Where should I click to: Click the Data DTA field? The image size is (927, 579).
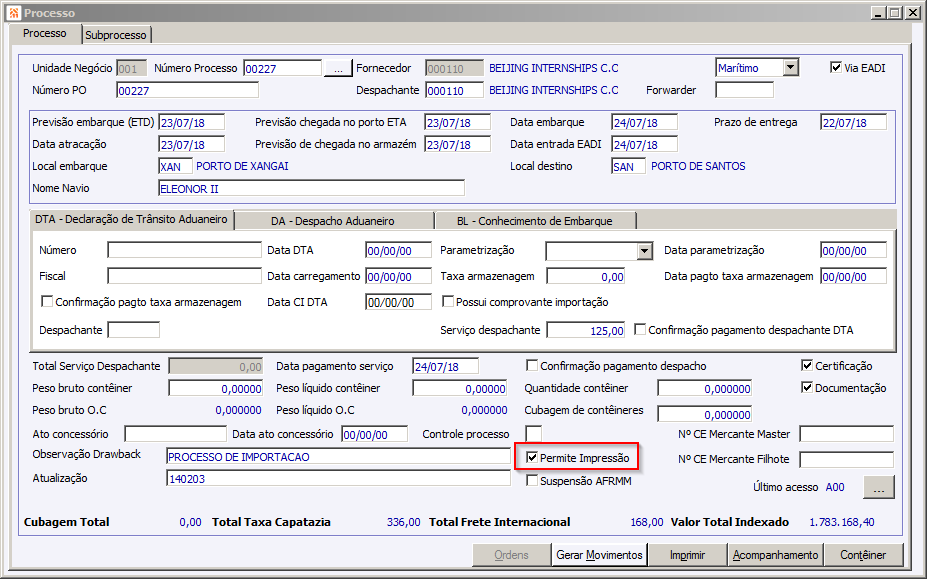[398, 250]
